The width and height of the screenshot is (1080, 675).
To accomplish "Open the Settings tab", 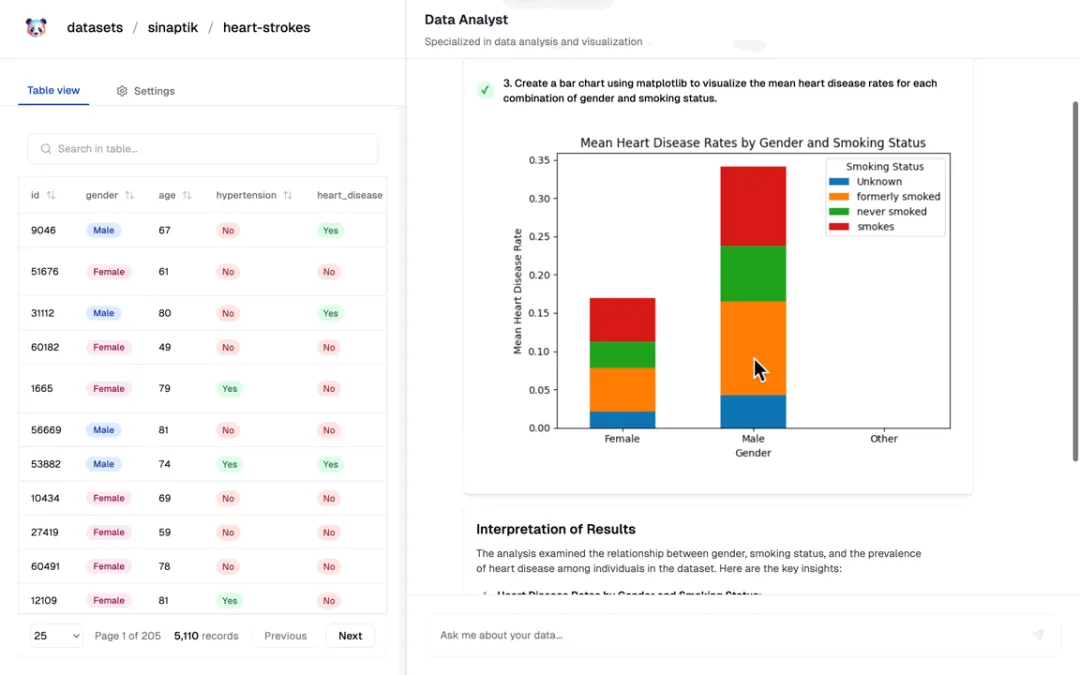I will pos(145,91).
